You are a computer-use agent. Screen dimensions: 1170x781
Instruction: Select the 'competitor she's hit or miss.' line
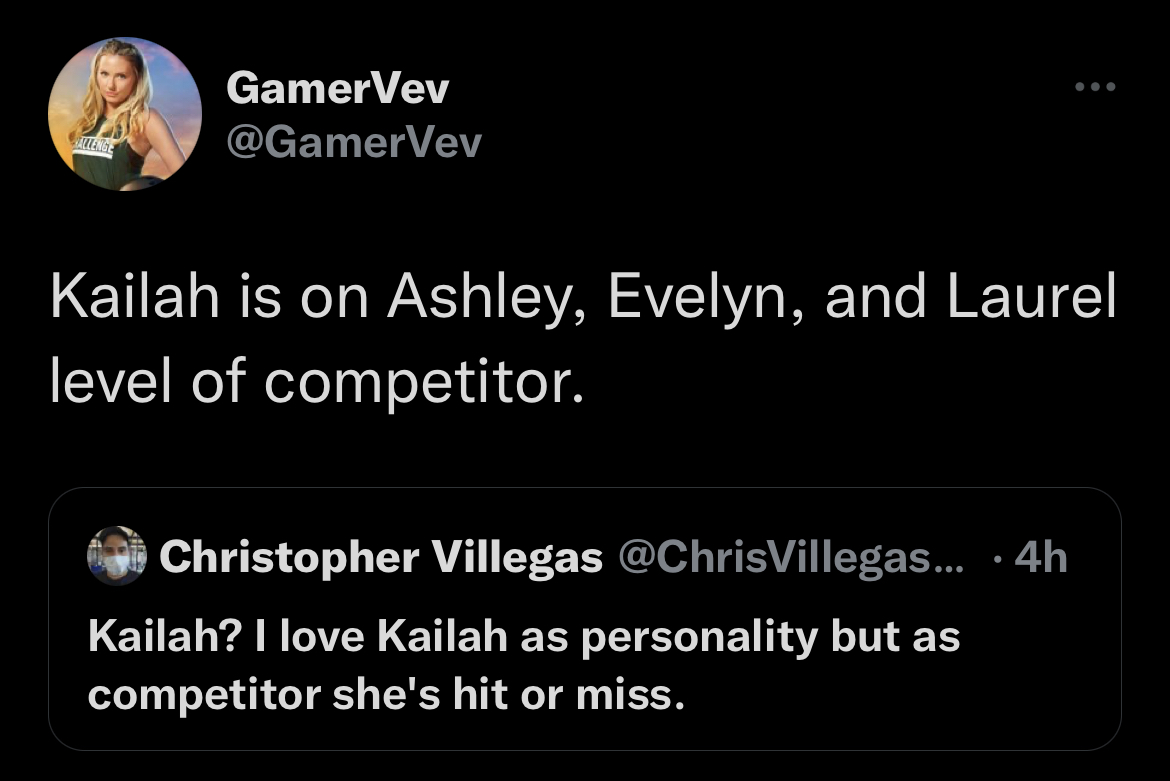(x=387, y=695)
